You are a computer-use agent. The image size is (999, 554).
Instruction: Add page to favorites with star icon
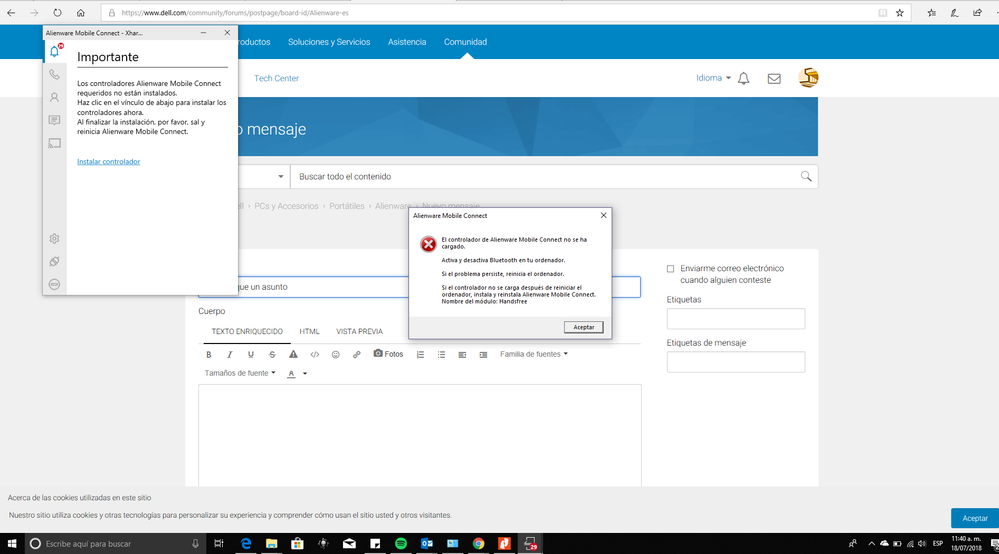click(x=900, y=13)
